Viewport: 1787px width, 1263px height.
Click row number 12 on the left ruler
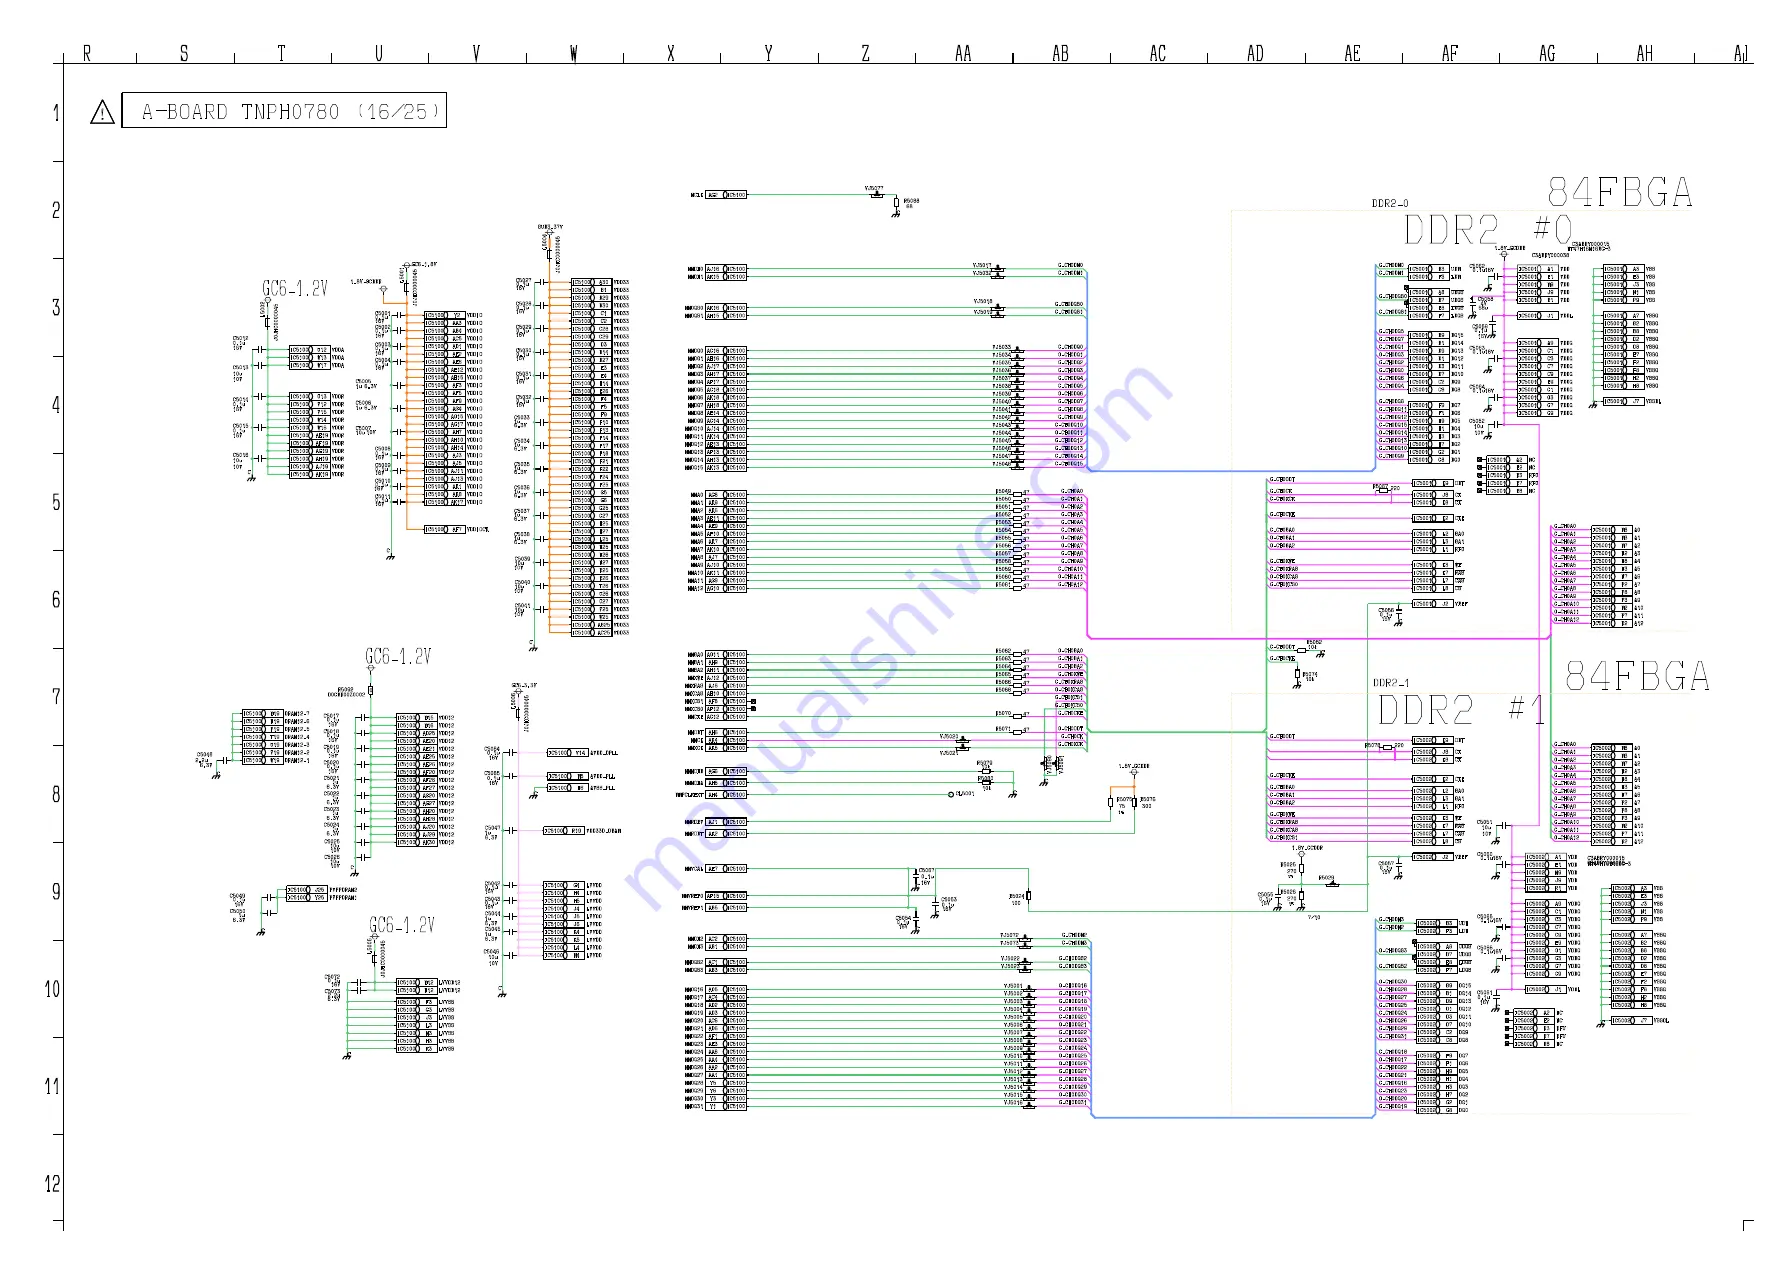53,1184
